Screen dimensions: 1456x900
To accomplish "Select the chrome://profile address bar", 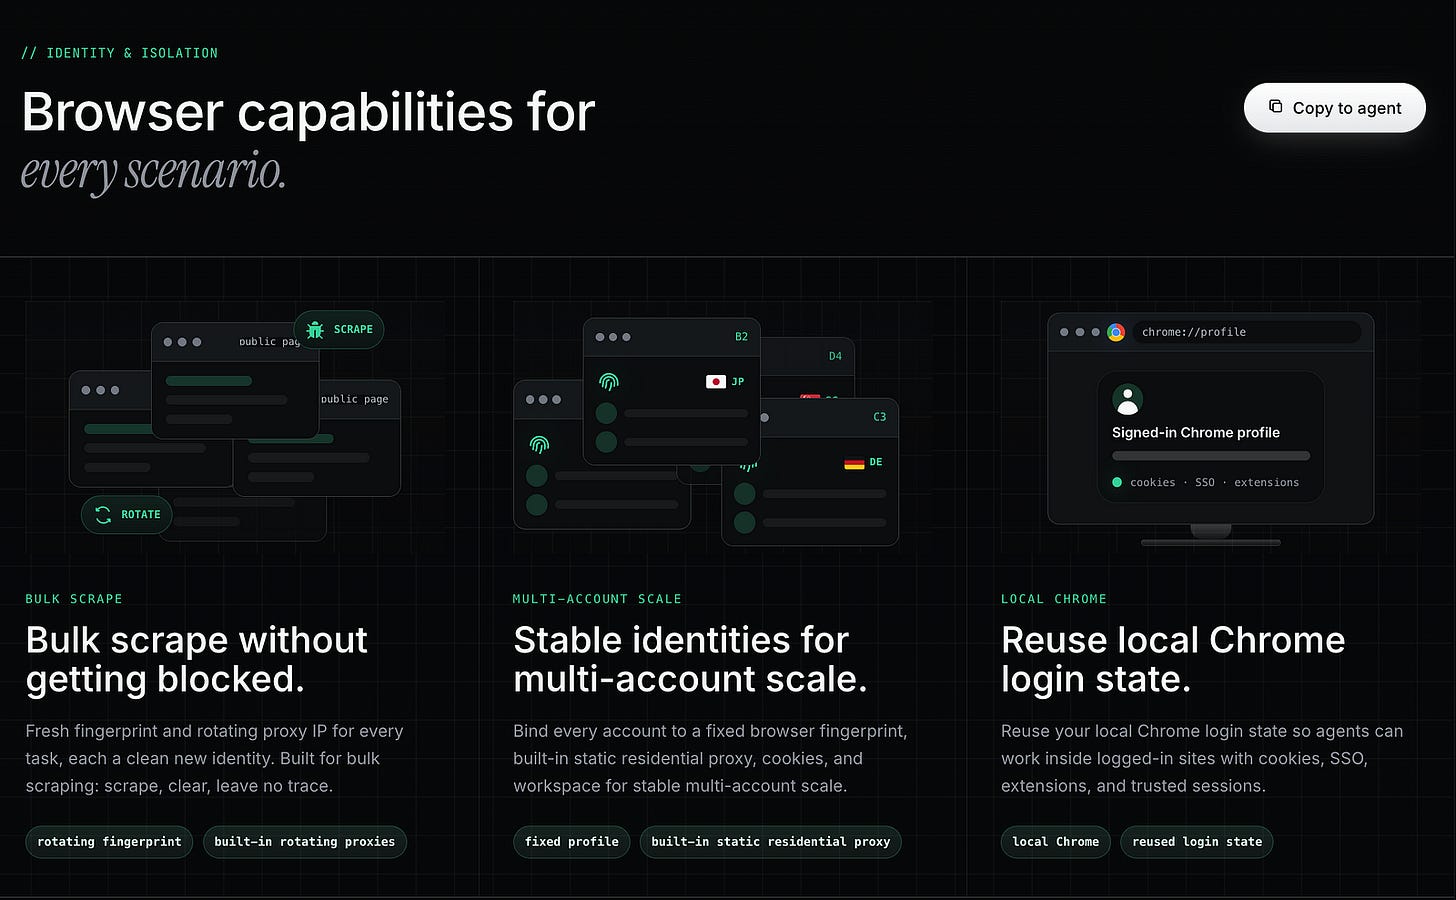I will pos(1246,332).
